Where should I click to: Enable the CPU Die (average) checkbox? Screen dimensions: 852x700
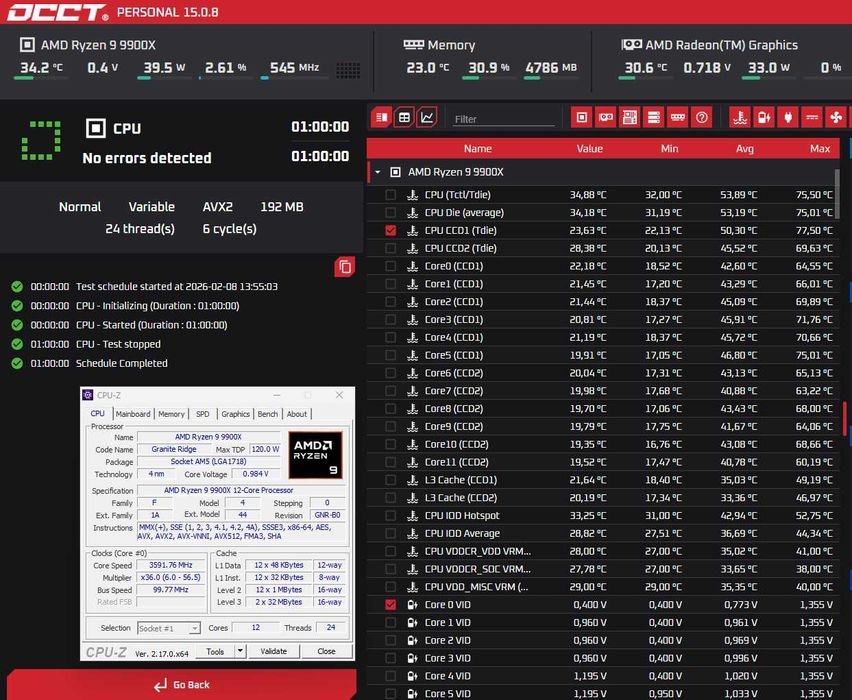[x=390, y=212]
